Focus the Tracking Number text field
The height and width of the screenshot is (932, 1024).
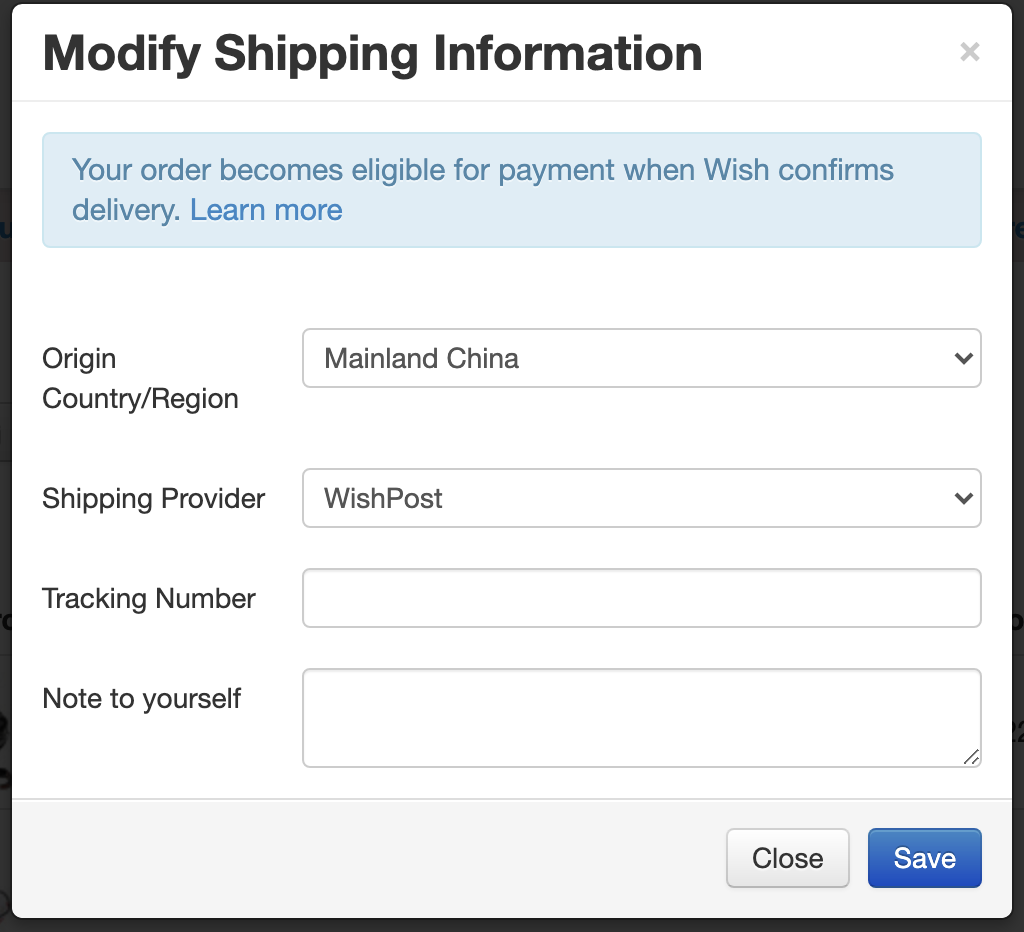coord(641,598)
